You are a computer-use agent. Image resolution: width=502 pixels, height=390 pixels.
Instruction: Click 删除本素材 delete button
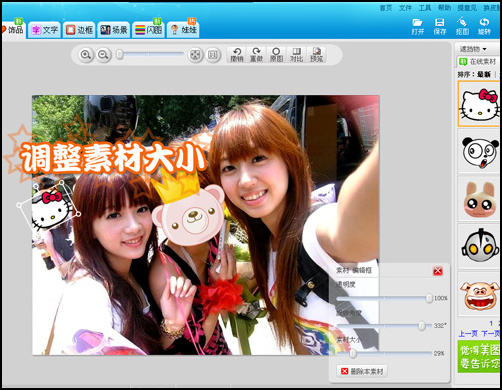[362, 371]
